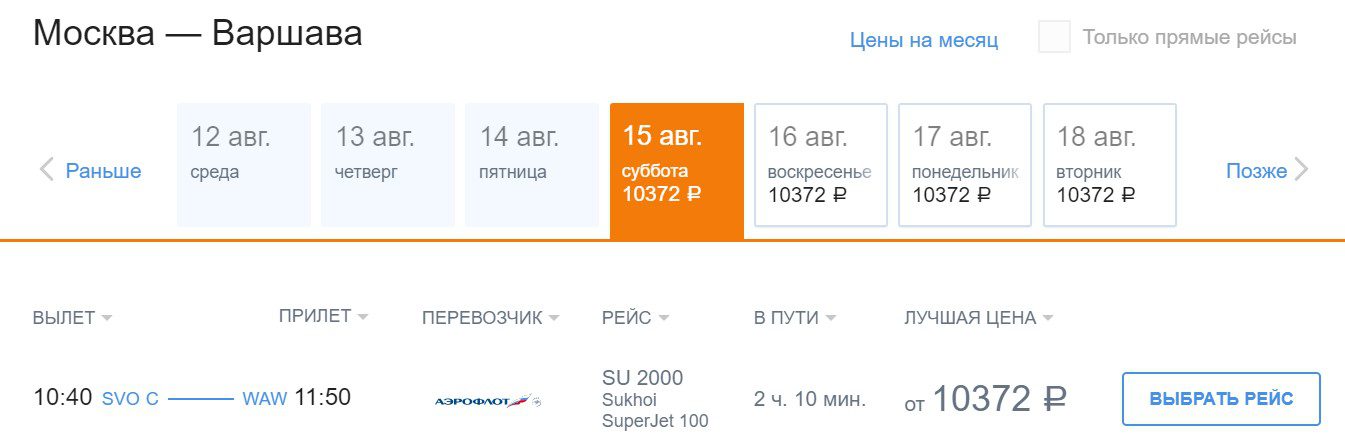Select the 12 авг. среда date tab
The width and height of the screenshot is (1345, 444).
click(244, 165)
